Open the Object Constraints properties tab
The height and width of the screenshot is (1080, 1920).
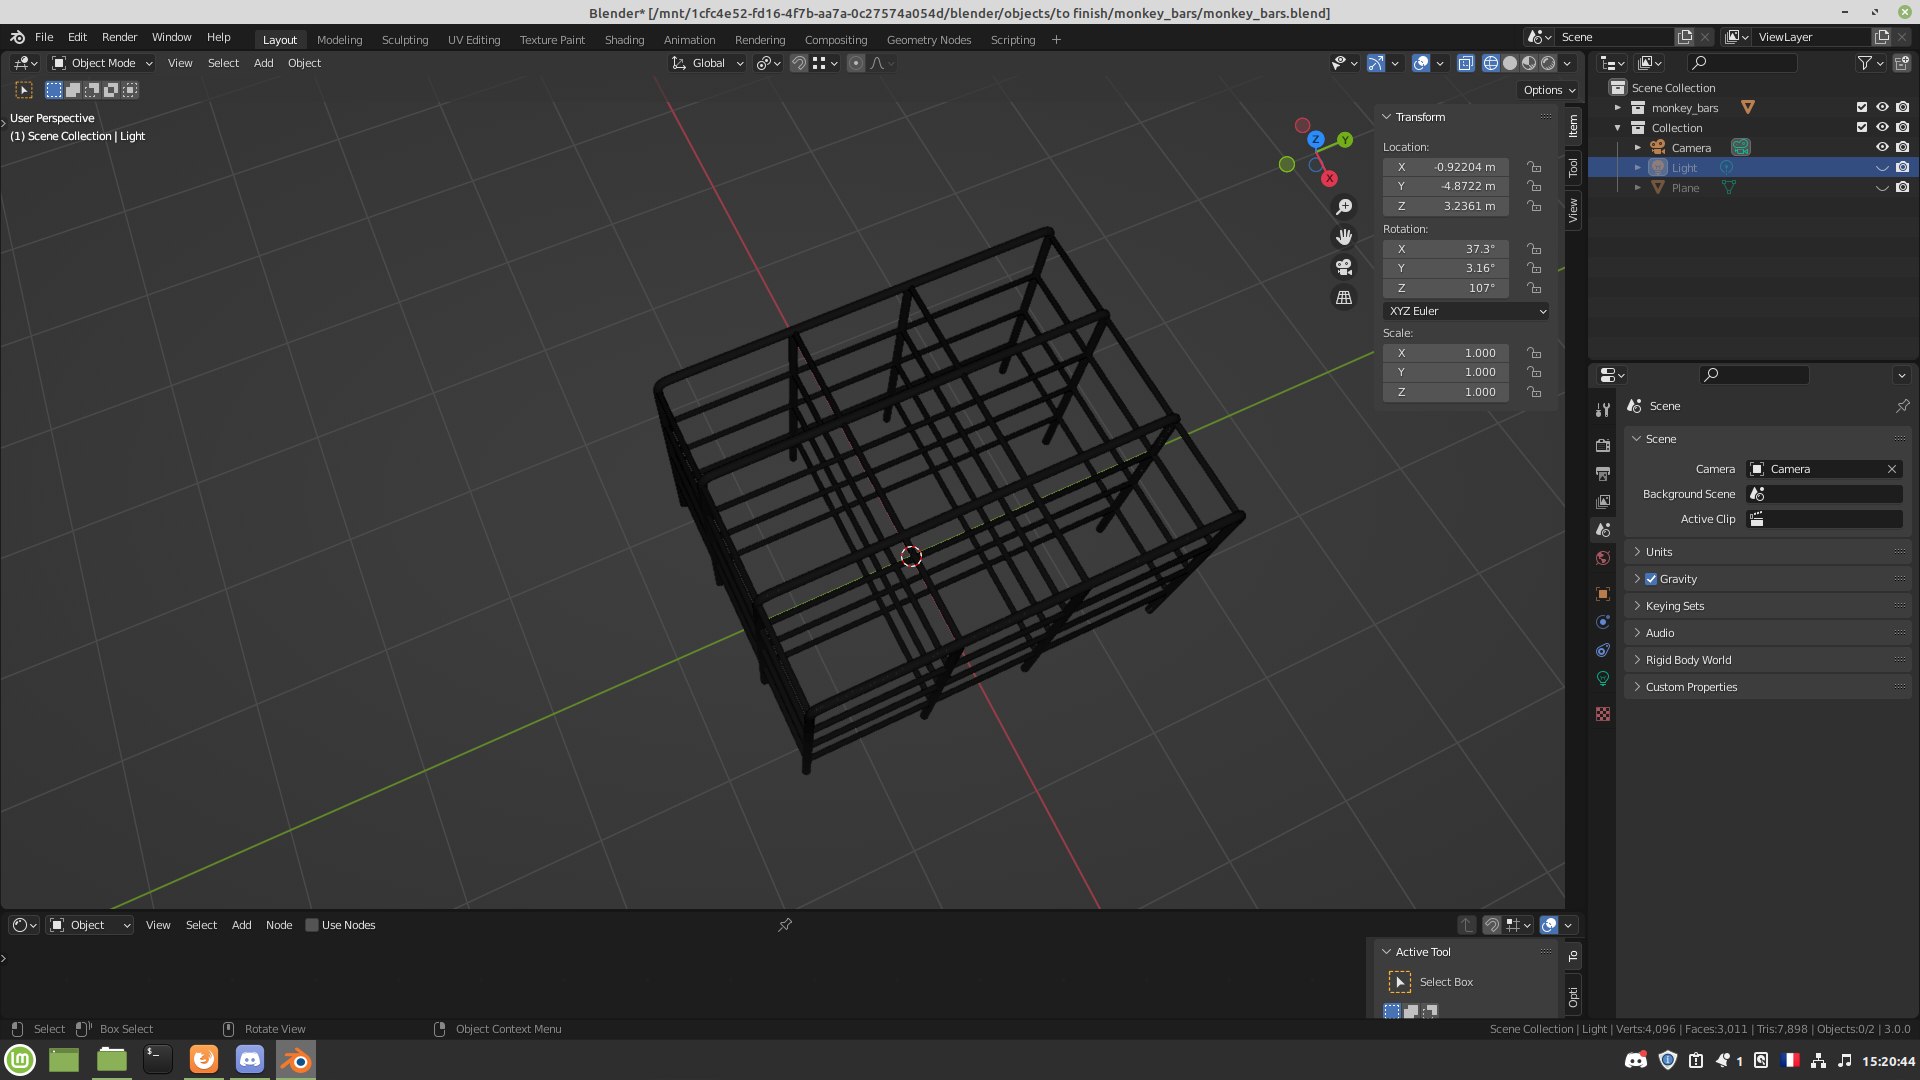1603,650
